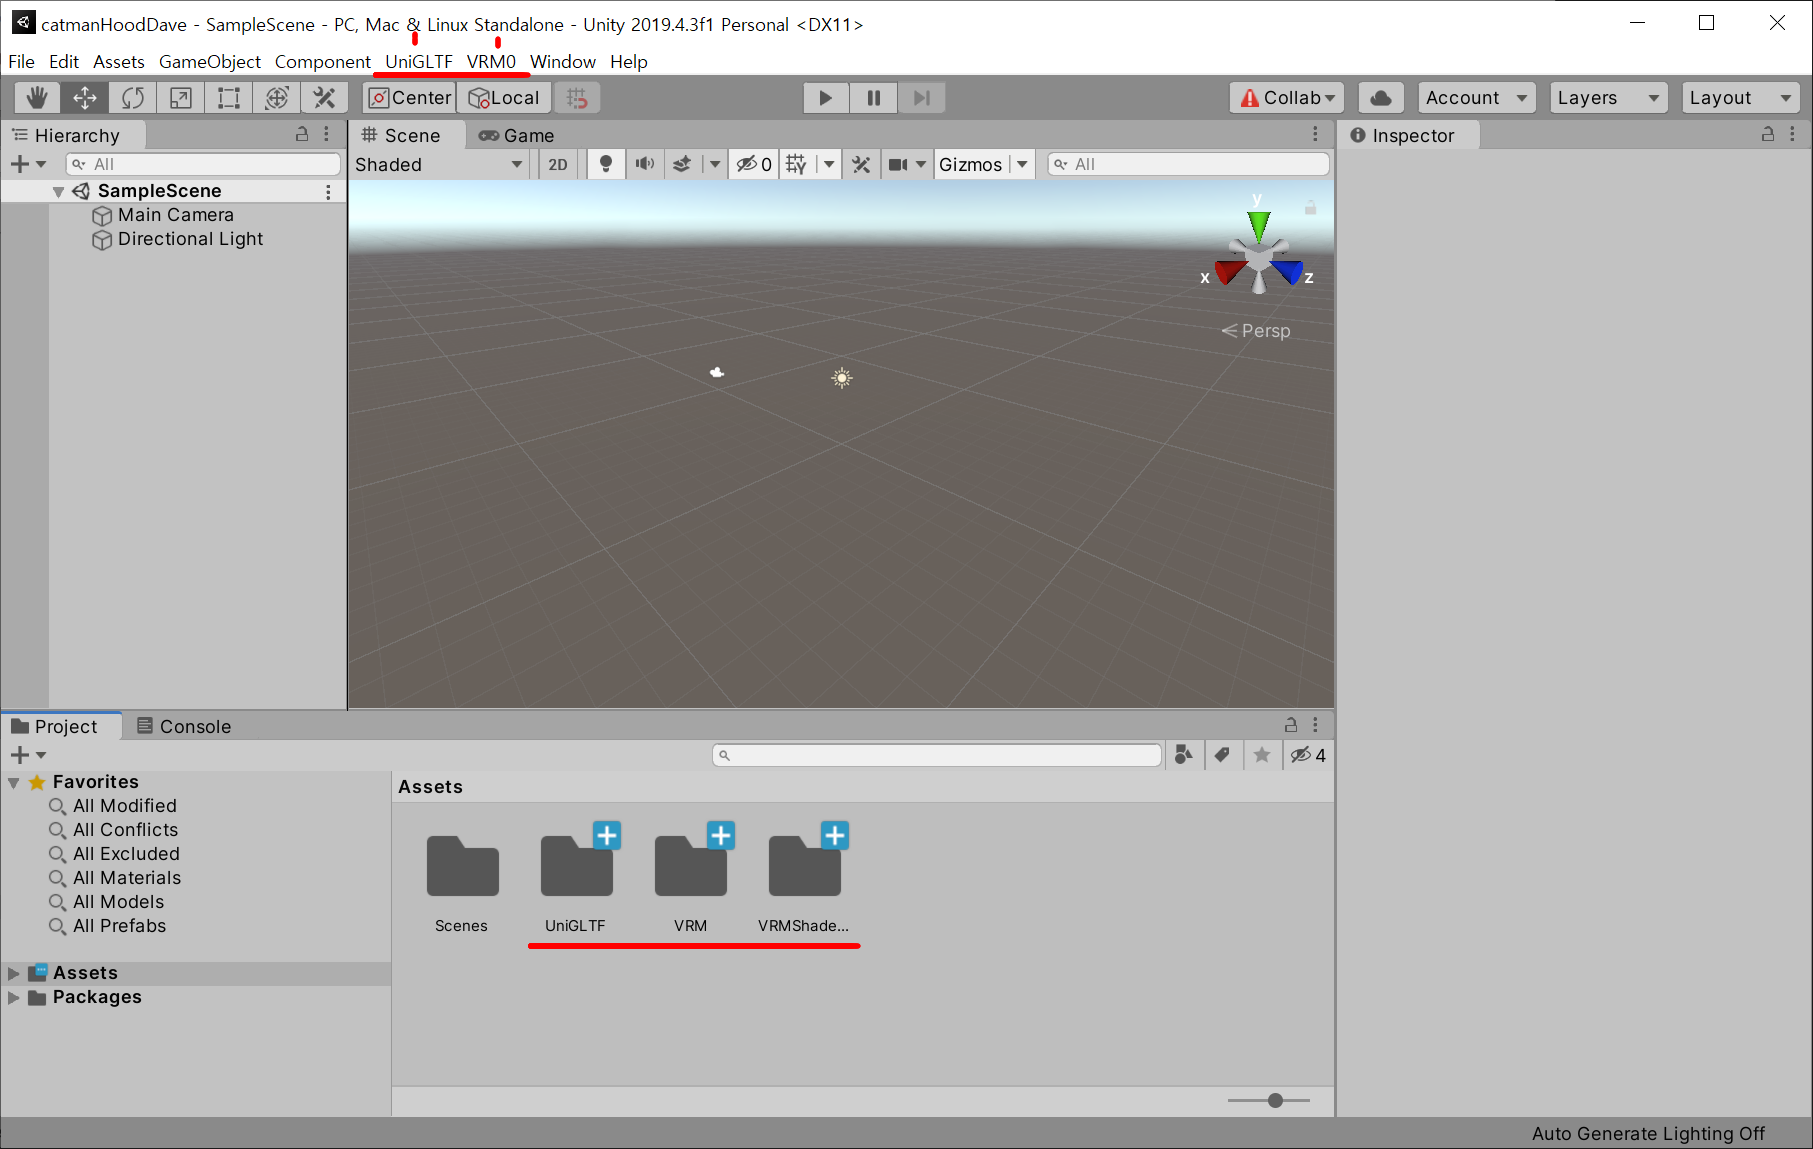
Task: Open Inspector panel options menu
Action: 1792,134
